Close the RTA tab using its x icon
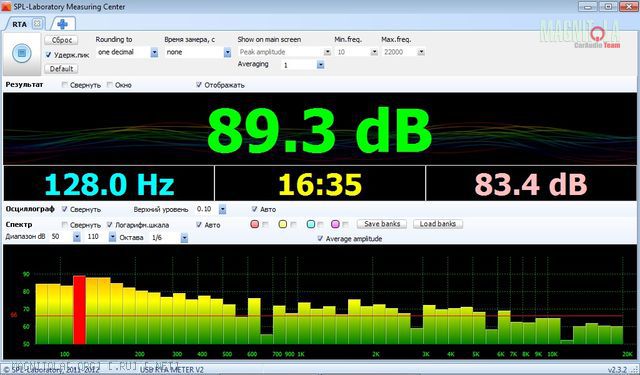Image resolution: width=640 pixels, height=375 pixels. point(37,24)
